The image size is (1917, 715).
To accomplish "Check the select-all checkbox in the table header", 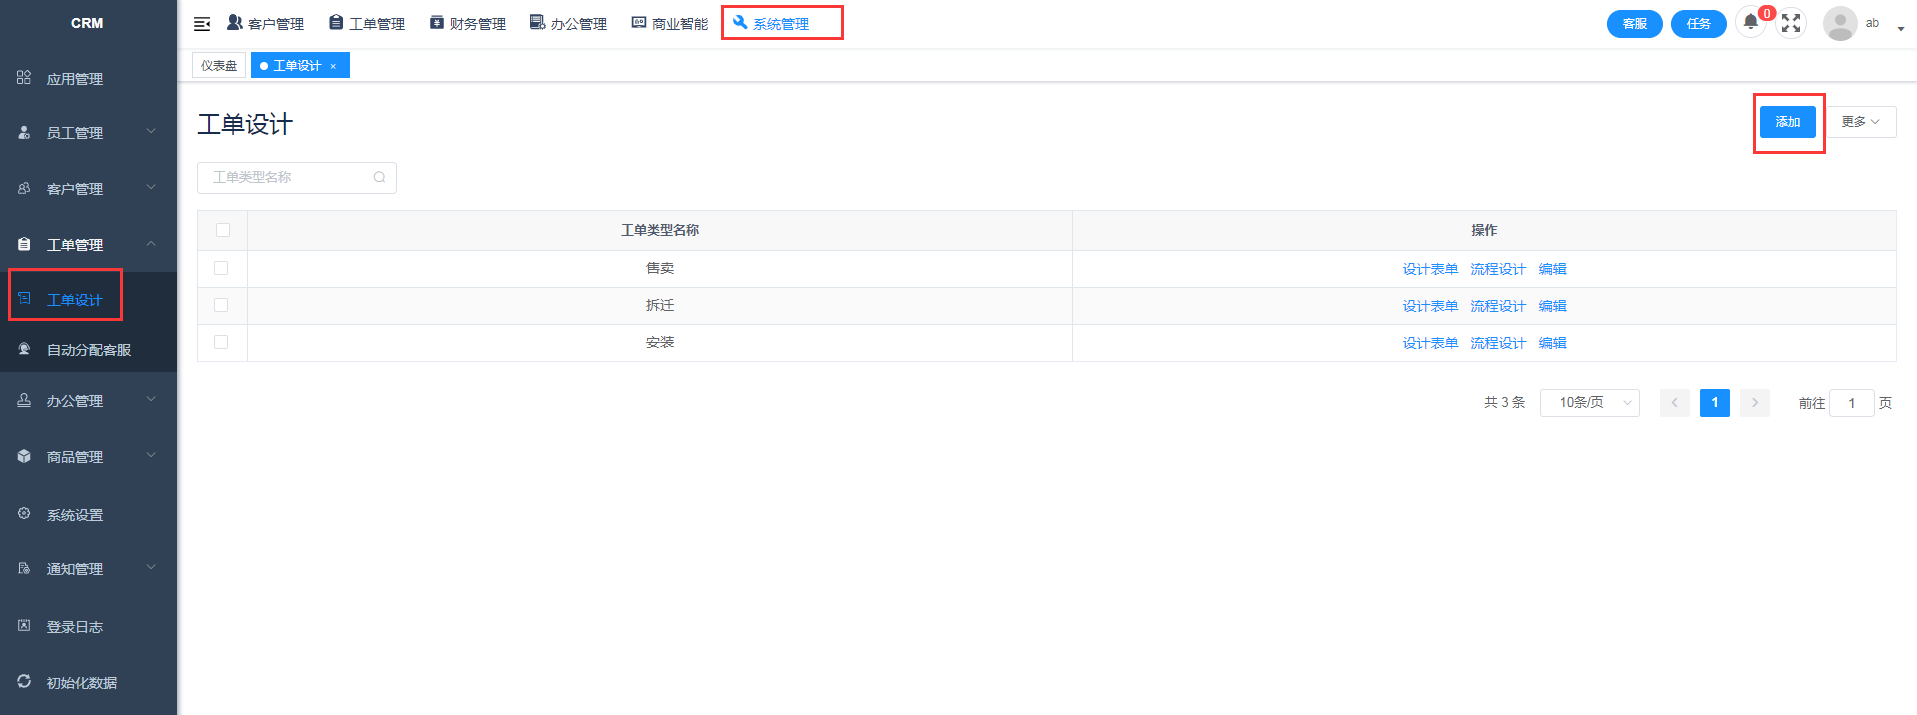I will pos(223,230).
